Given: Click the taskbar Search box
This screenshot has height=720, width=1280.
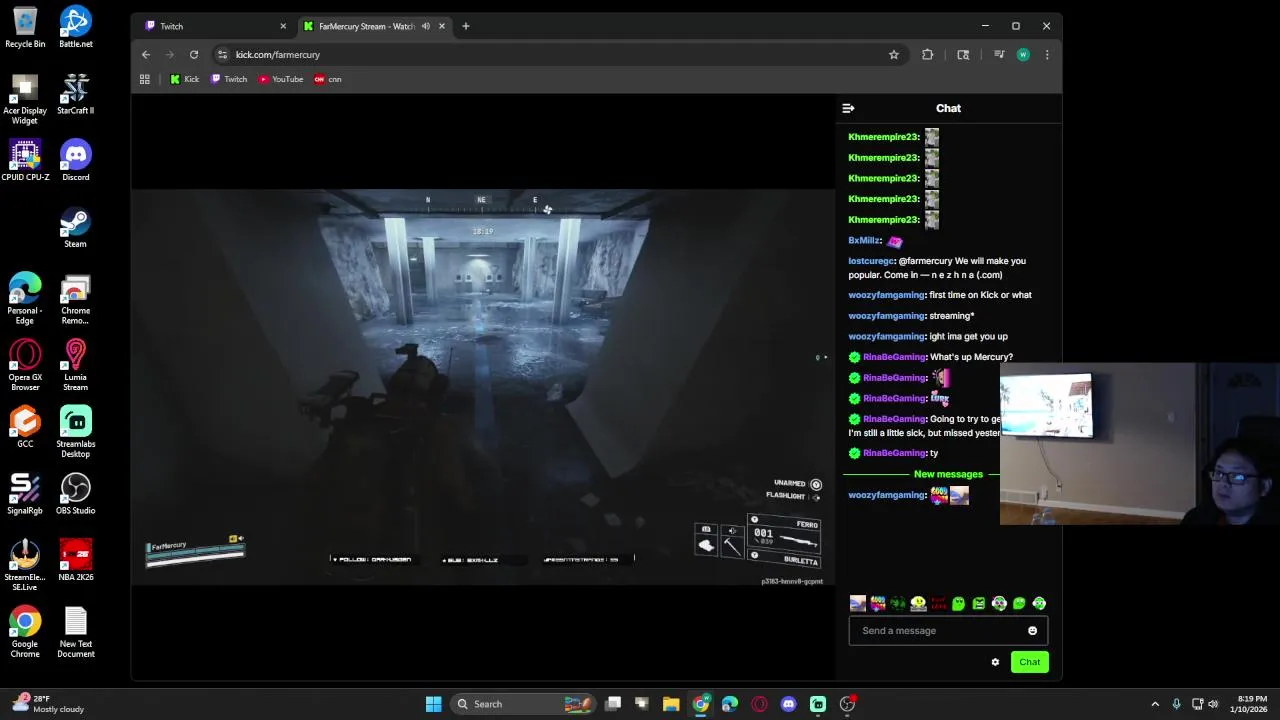Looking at the screenshot, I should 523,704.
